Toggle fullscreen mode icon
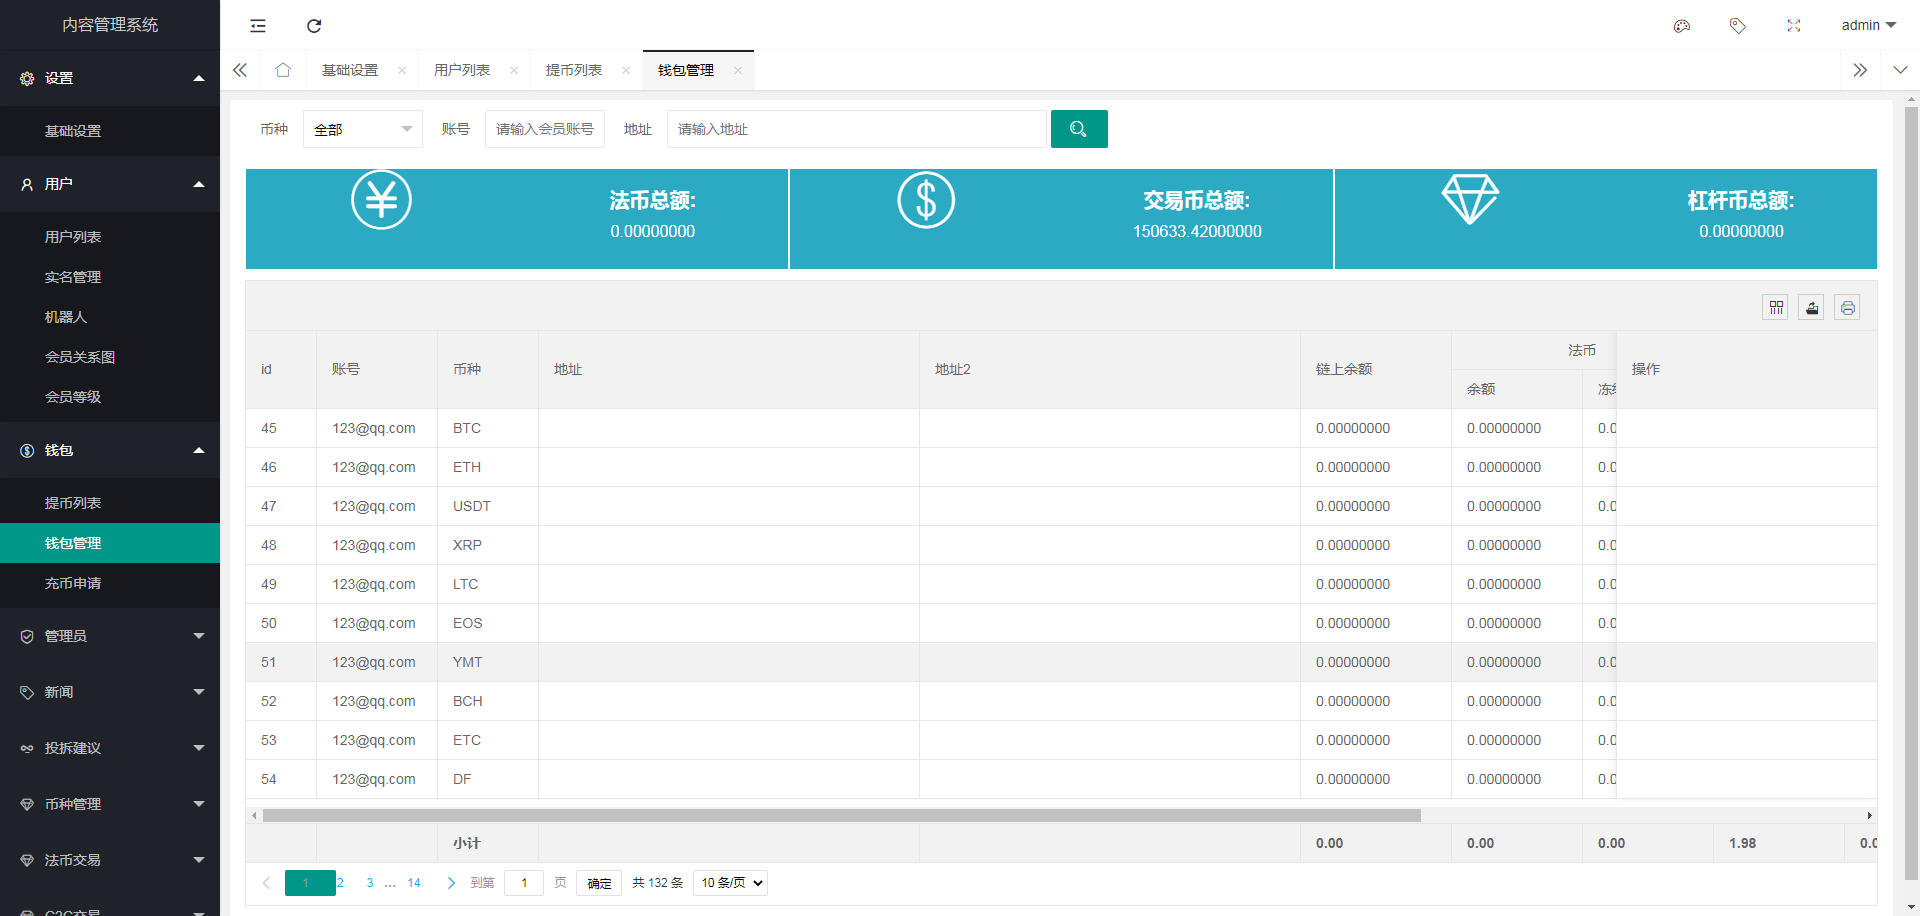Viewport: 1920px width, 916px height. tap(1794, 26)
